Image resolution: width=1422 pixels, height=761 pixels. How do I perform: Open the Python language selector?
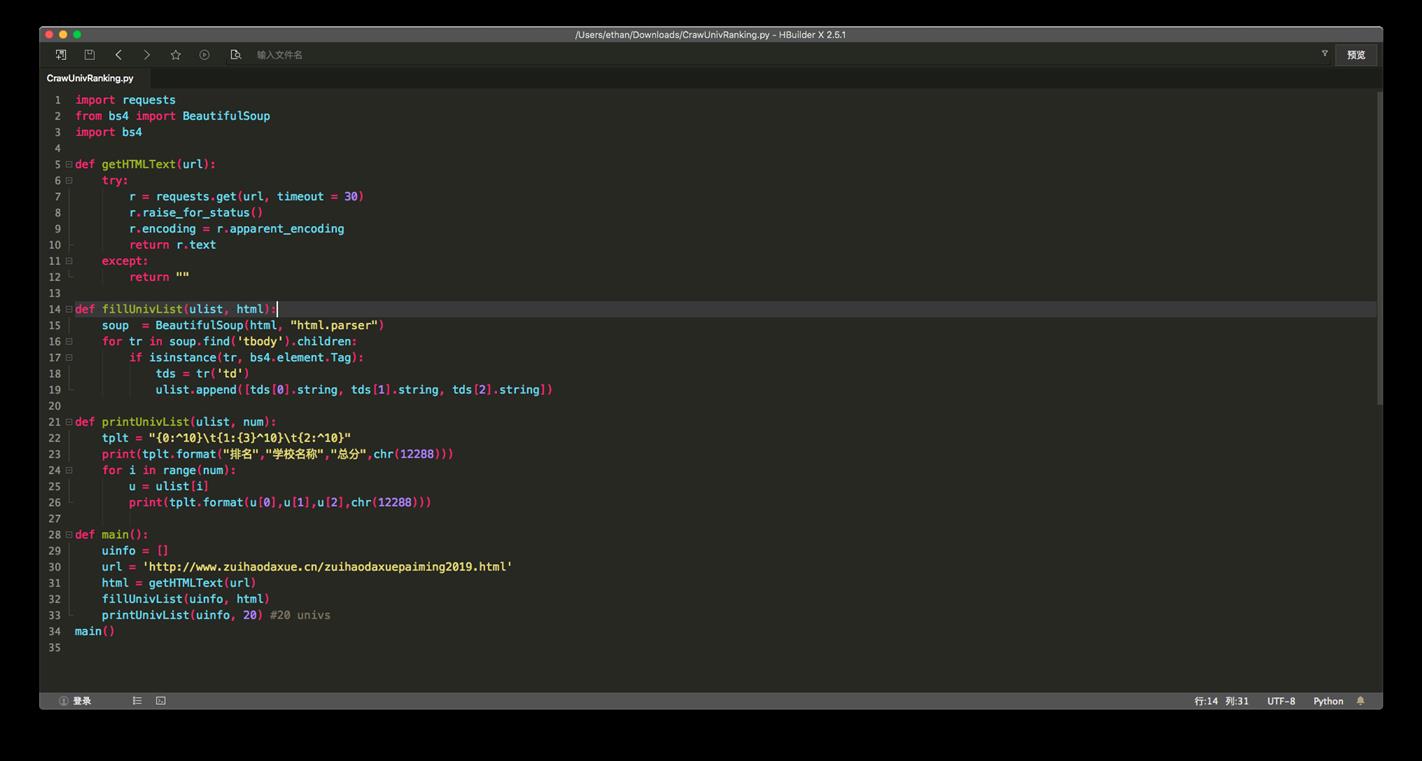[1328, 701]
